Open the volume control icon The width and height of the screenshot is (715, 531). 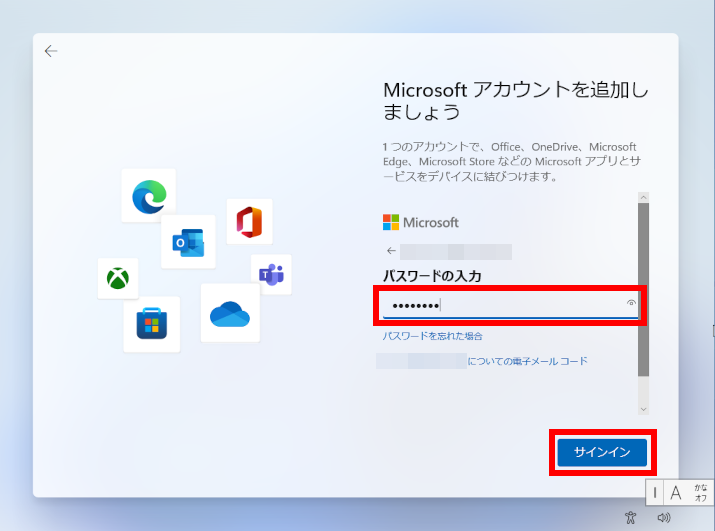[x=662, y=517]
